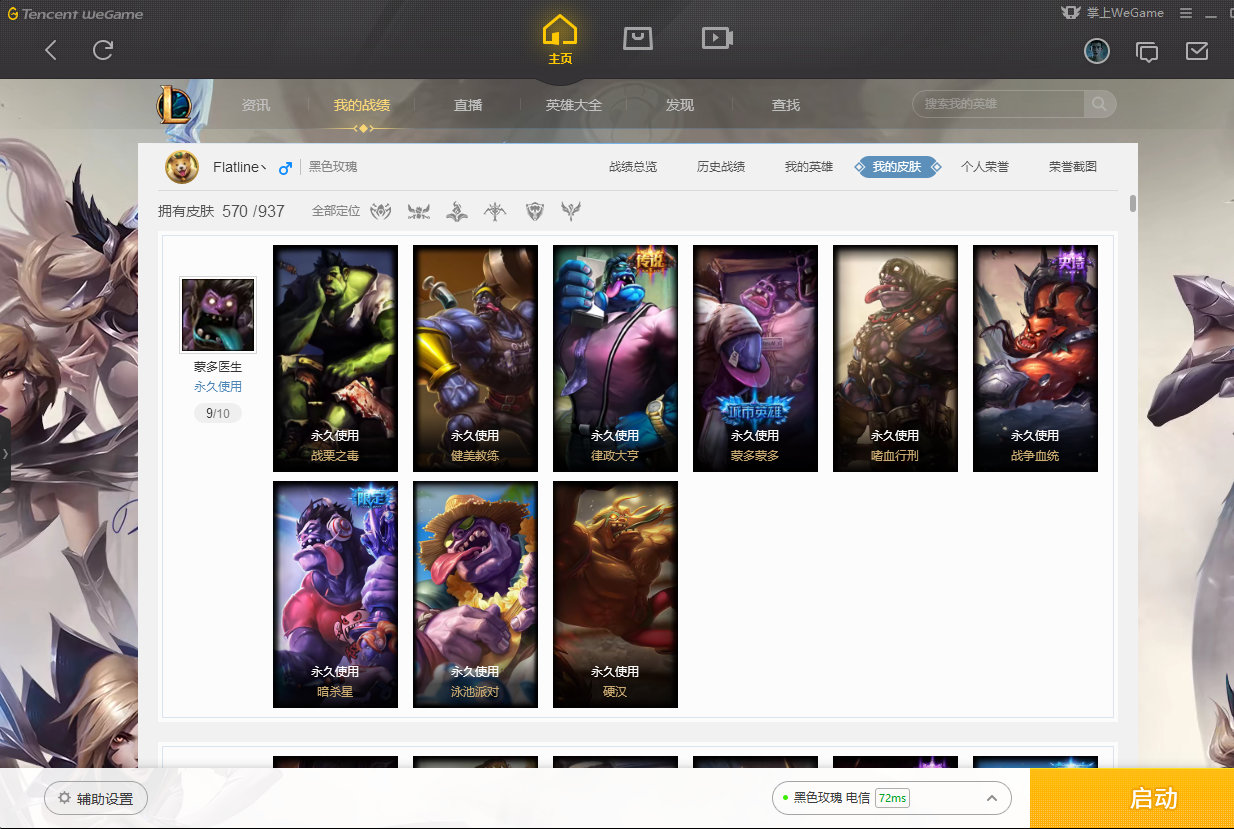Filter skins by mage role icon
Image resolution: width=1234 pixels, height=829 pixels.
tap(457, 211)
